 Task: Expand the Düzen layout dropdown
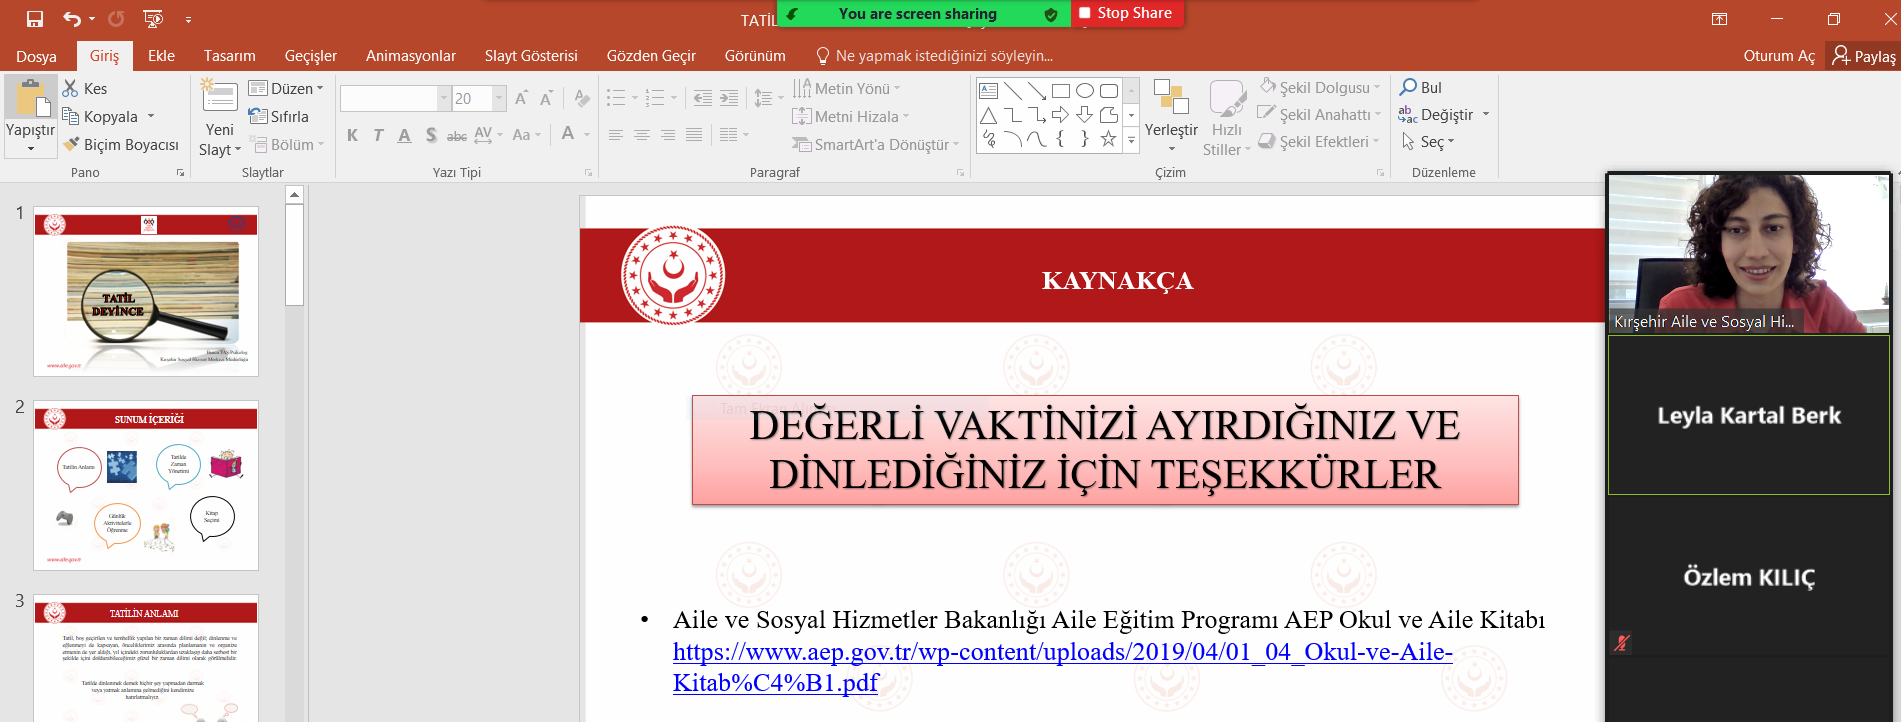[320, 88]
